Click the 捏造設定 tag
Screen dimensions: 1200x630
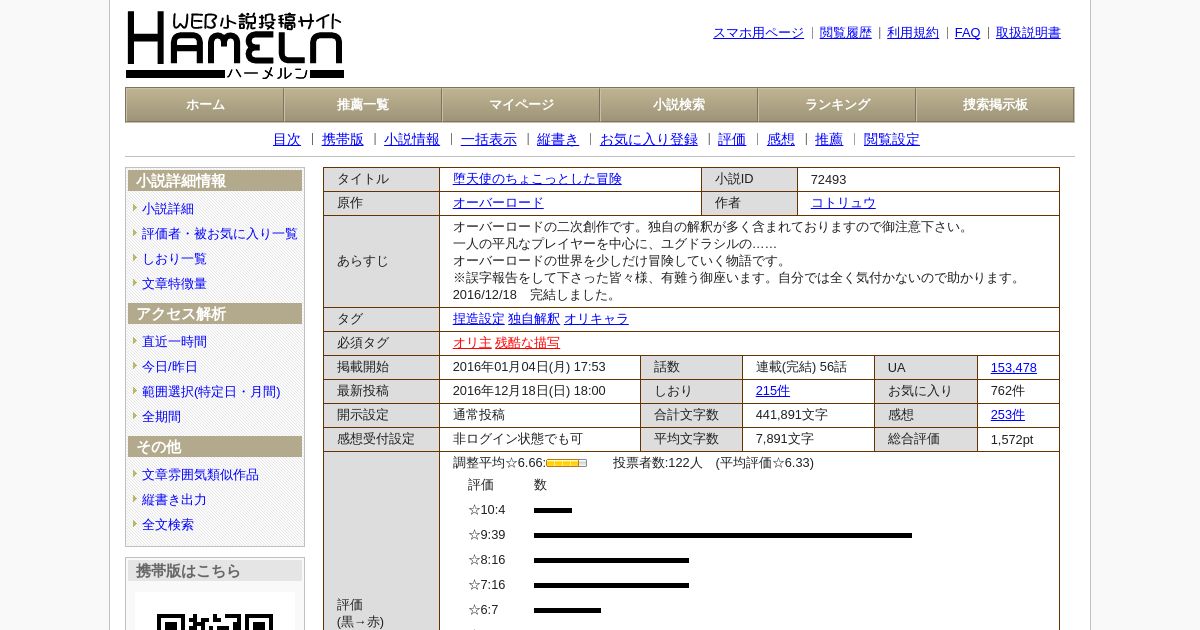click(479, 319)
